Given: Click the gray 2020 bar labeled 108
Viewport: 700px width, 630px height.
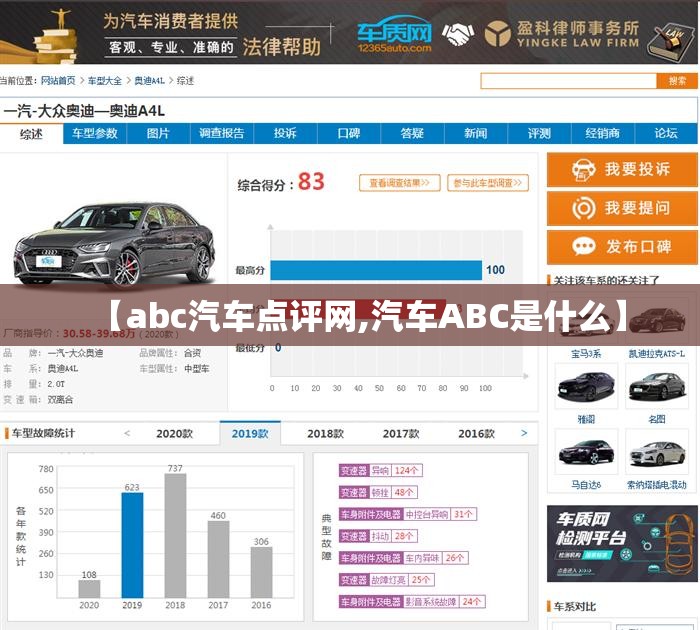Looking at the screenshot, I should pyautogui.click(x=89, y=589).
